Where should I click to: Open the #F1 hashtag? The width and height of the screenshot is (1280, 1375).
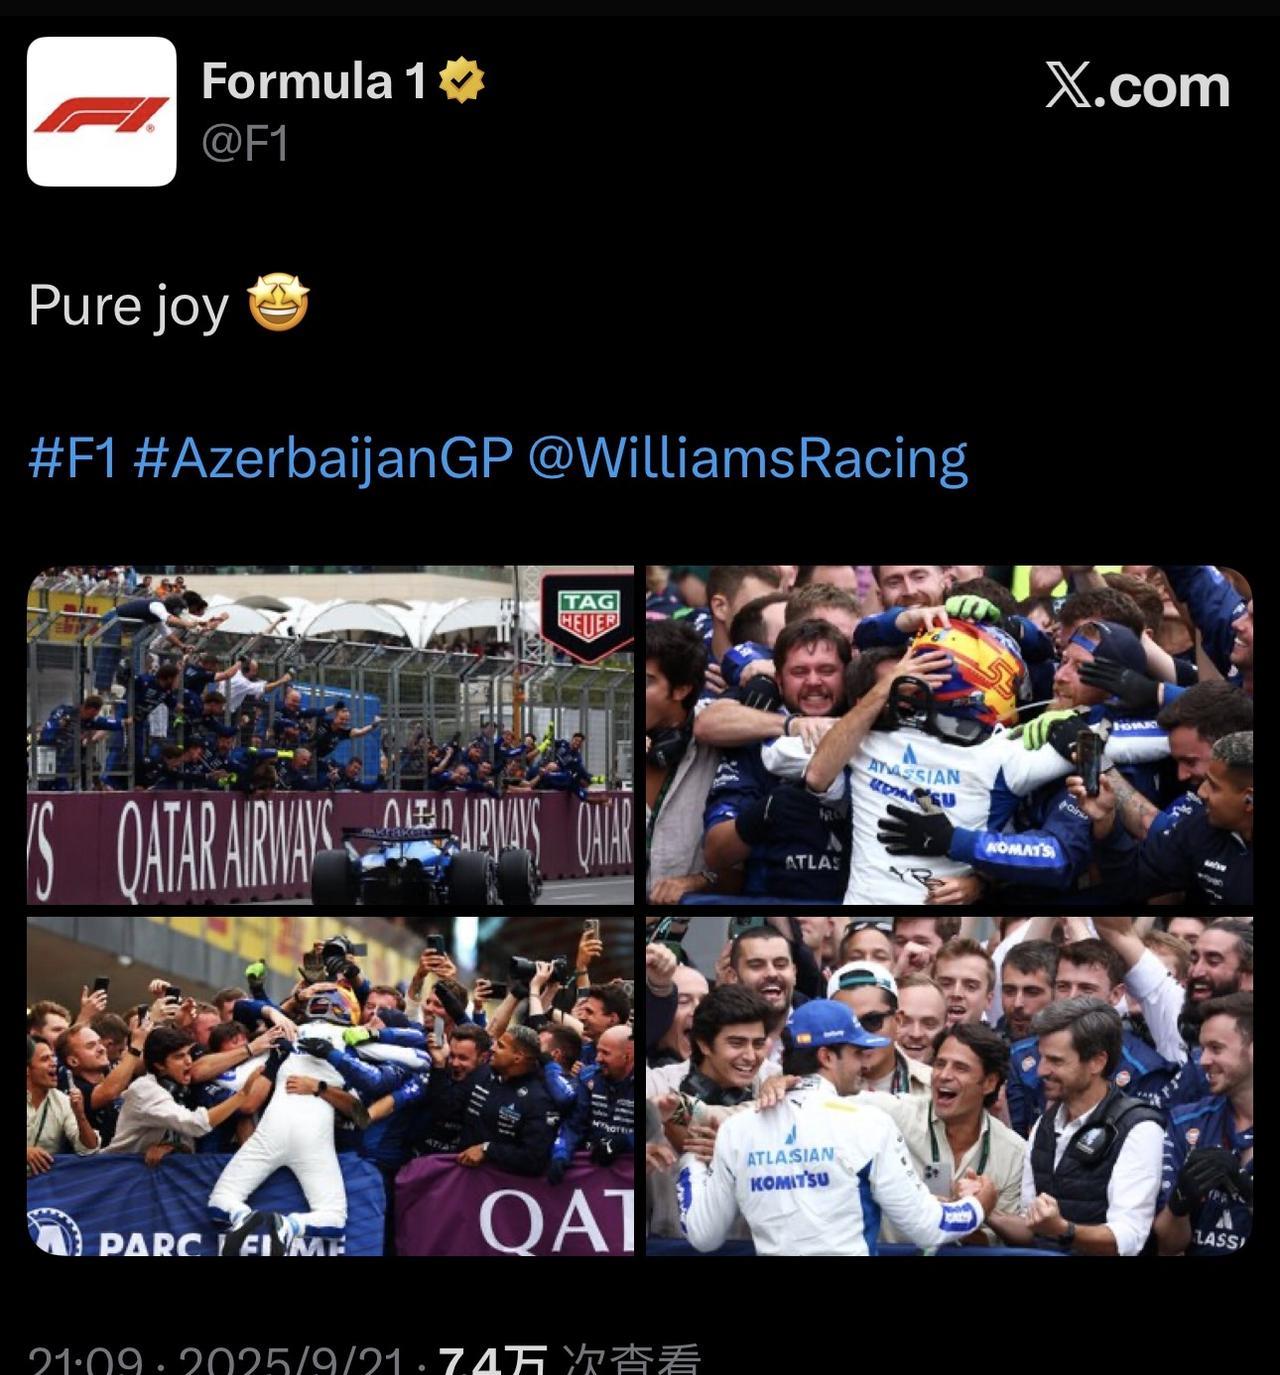[73, 457]
